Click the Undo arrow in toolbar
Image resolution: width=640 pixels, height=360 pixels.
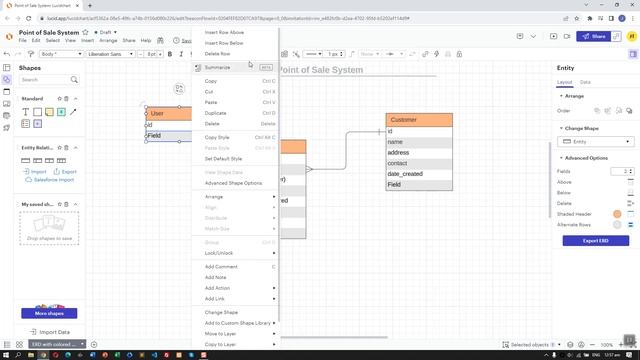pyautogui.click(x=7, y=54)
